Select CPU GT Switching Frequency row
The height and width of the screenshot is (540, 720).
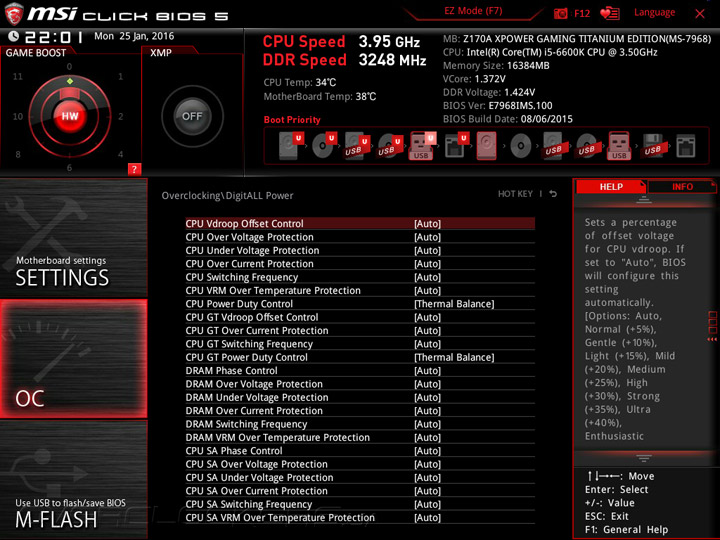point(360,343)
